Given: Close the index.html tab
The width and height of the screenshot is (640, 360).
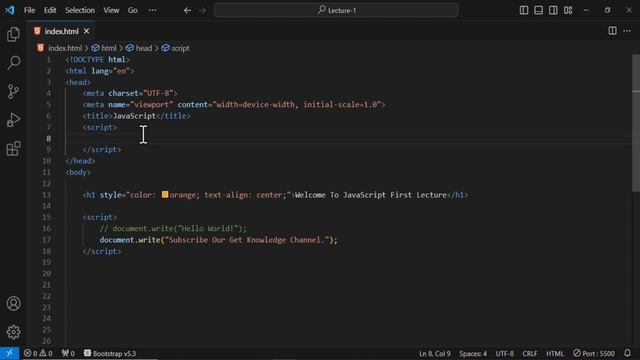Looking at the screenshot, I should click(x=87, y=31).
